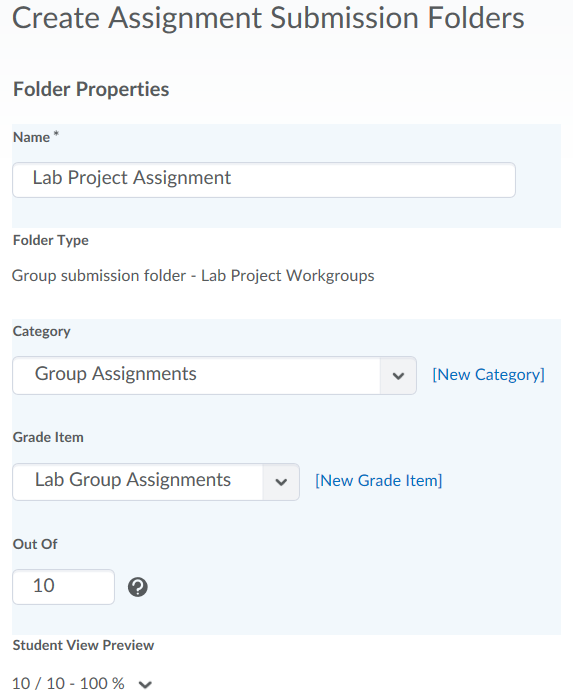This screenshot has height=698, width=573.
Task: Click the New Category link
Action: (488, 375)
